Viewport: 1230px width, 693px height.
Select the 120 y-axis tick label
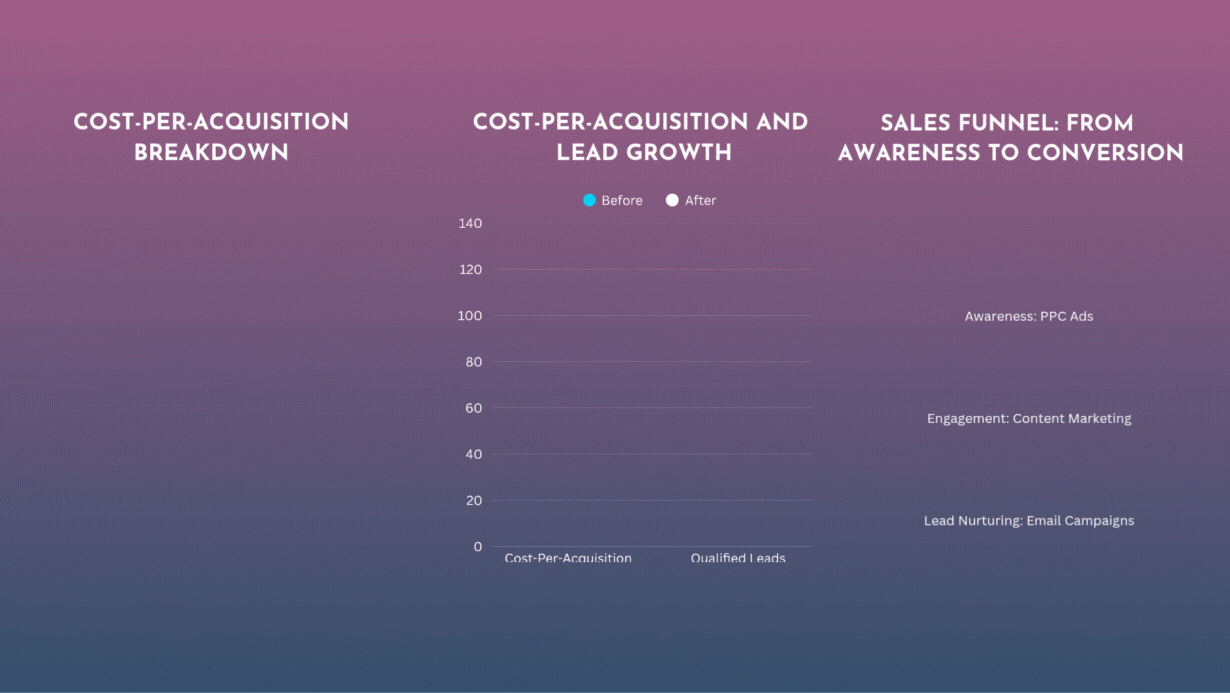pyautogui.click(x=474, y=270)
